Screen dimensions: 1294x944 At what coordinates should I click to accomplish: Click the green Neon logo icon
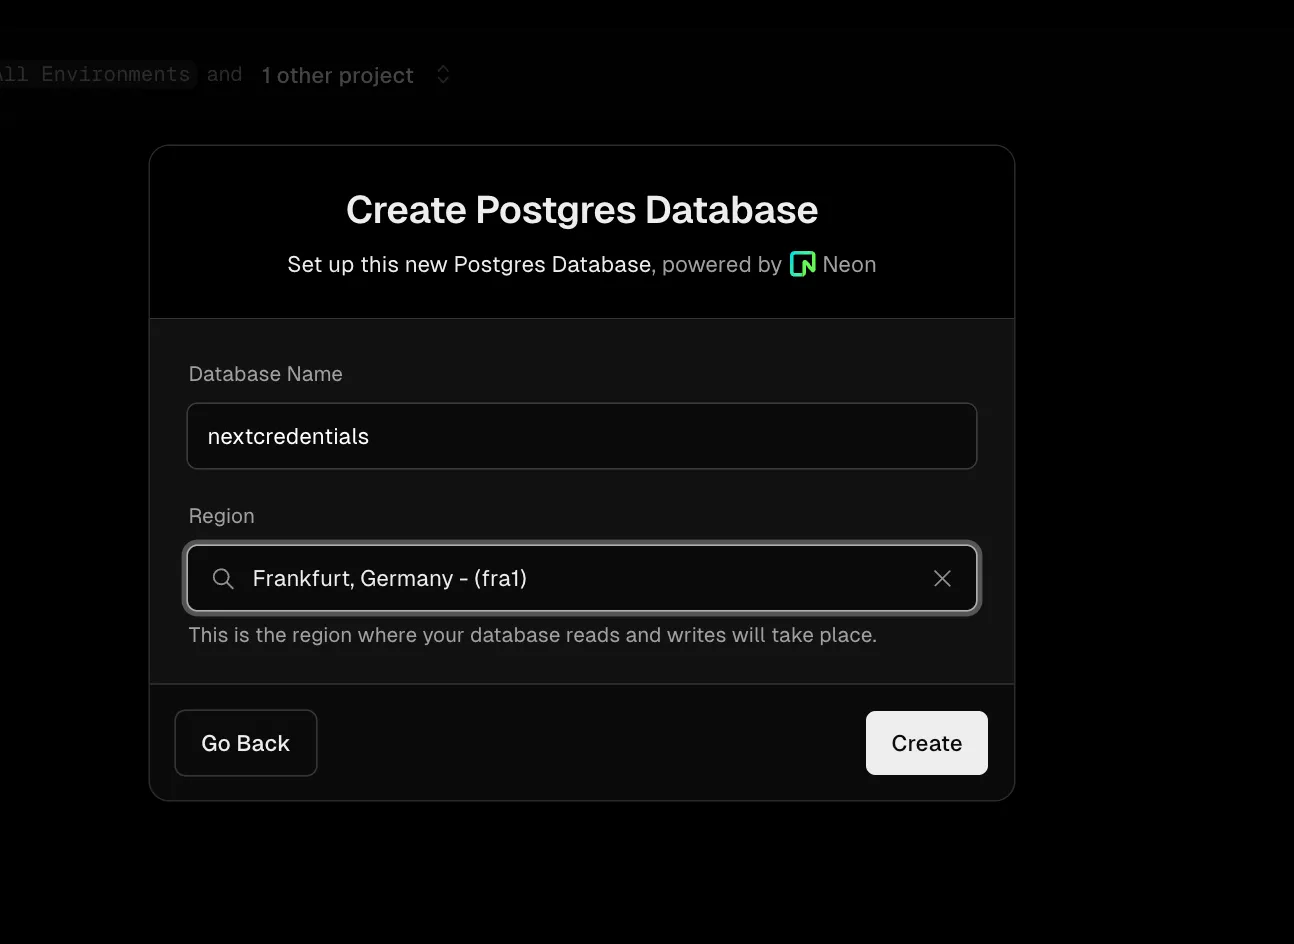(802, 264)
